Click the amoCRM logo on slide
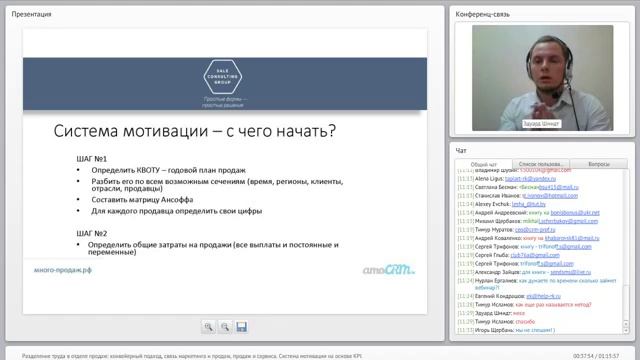640x360 pixels. 389,269
